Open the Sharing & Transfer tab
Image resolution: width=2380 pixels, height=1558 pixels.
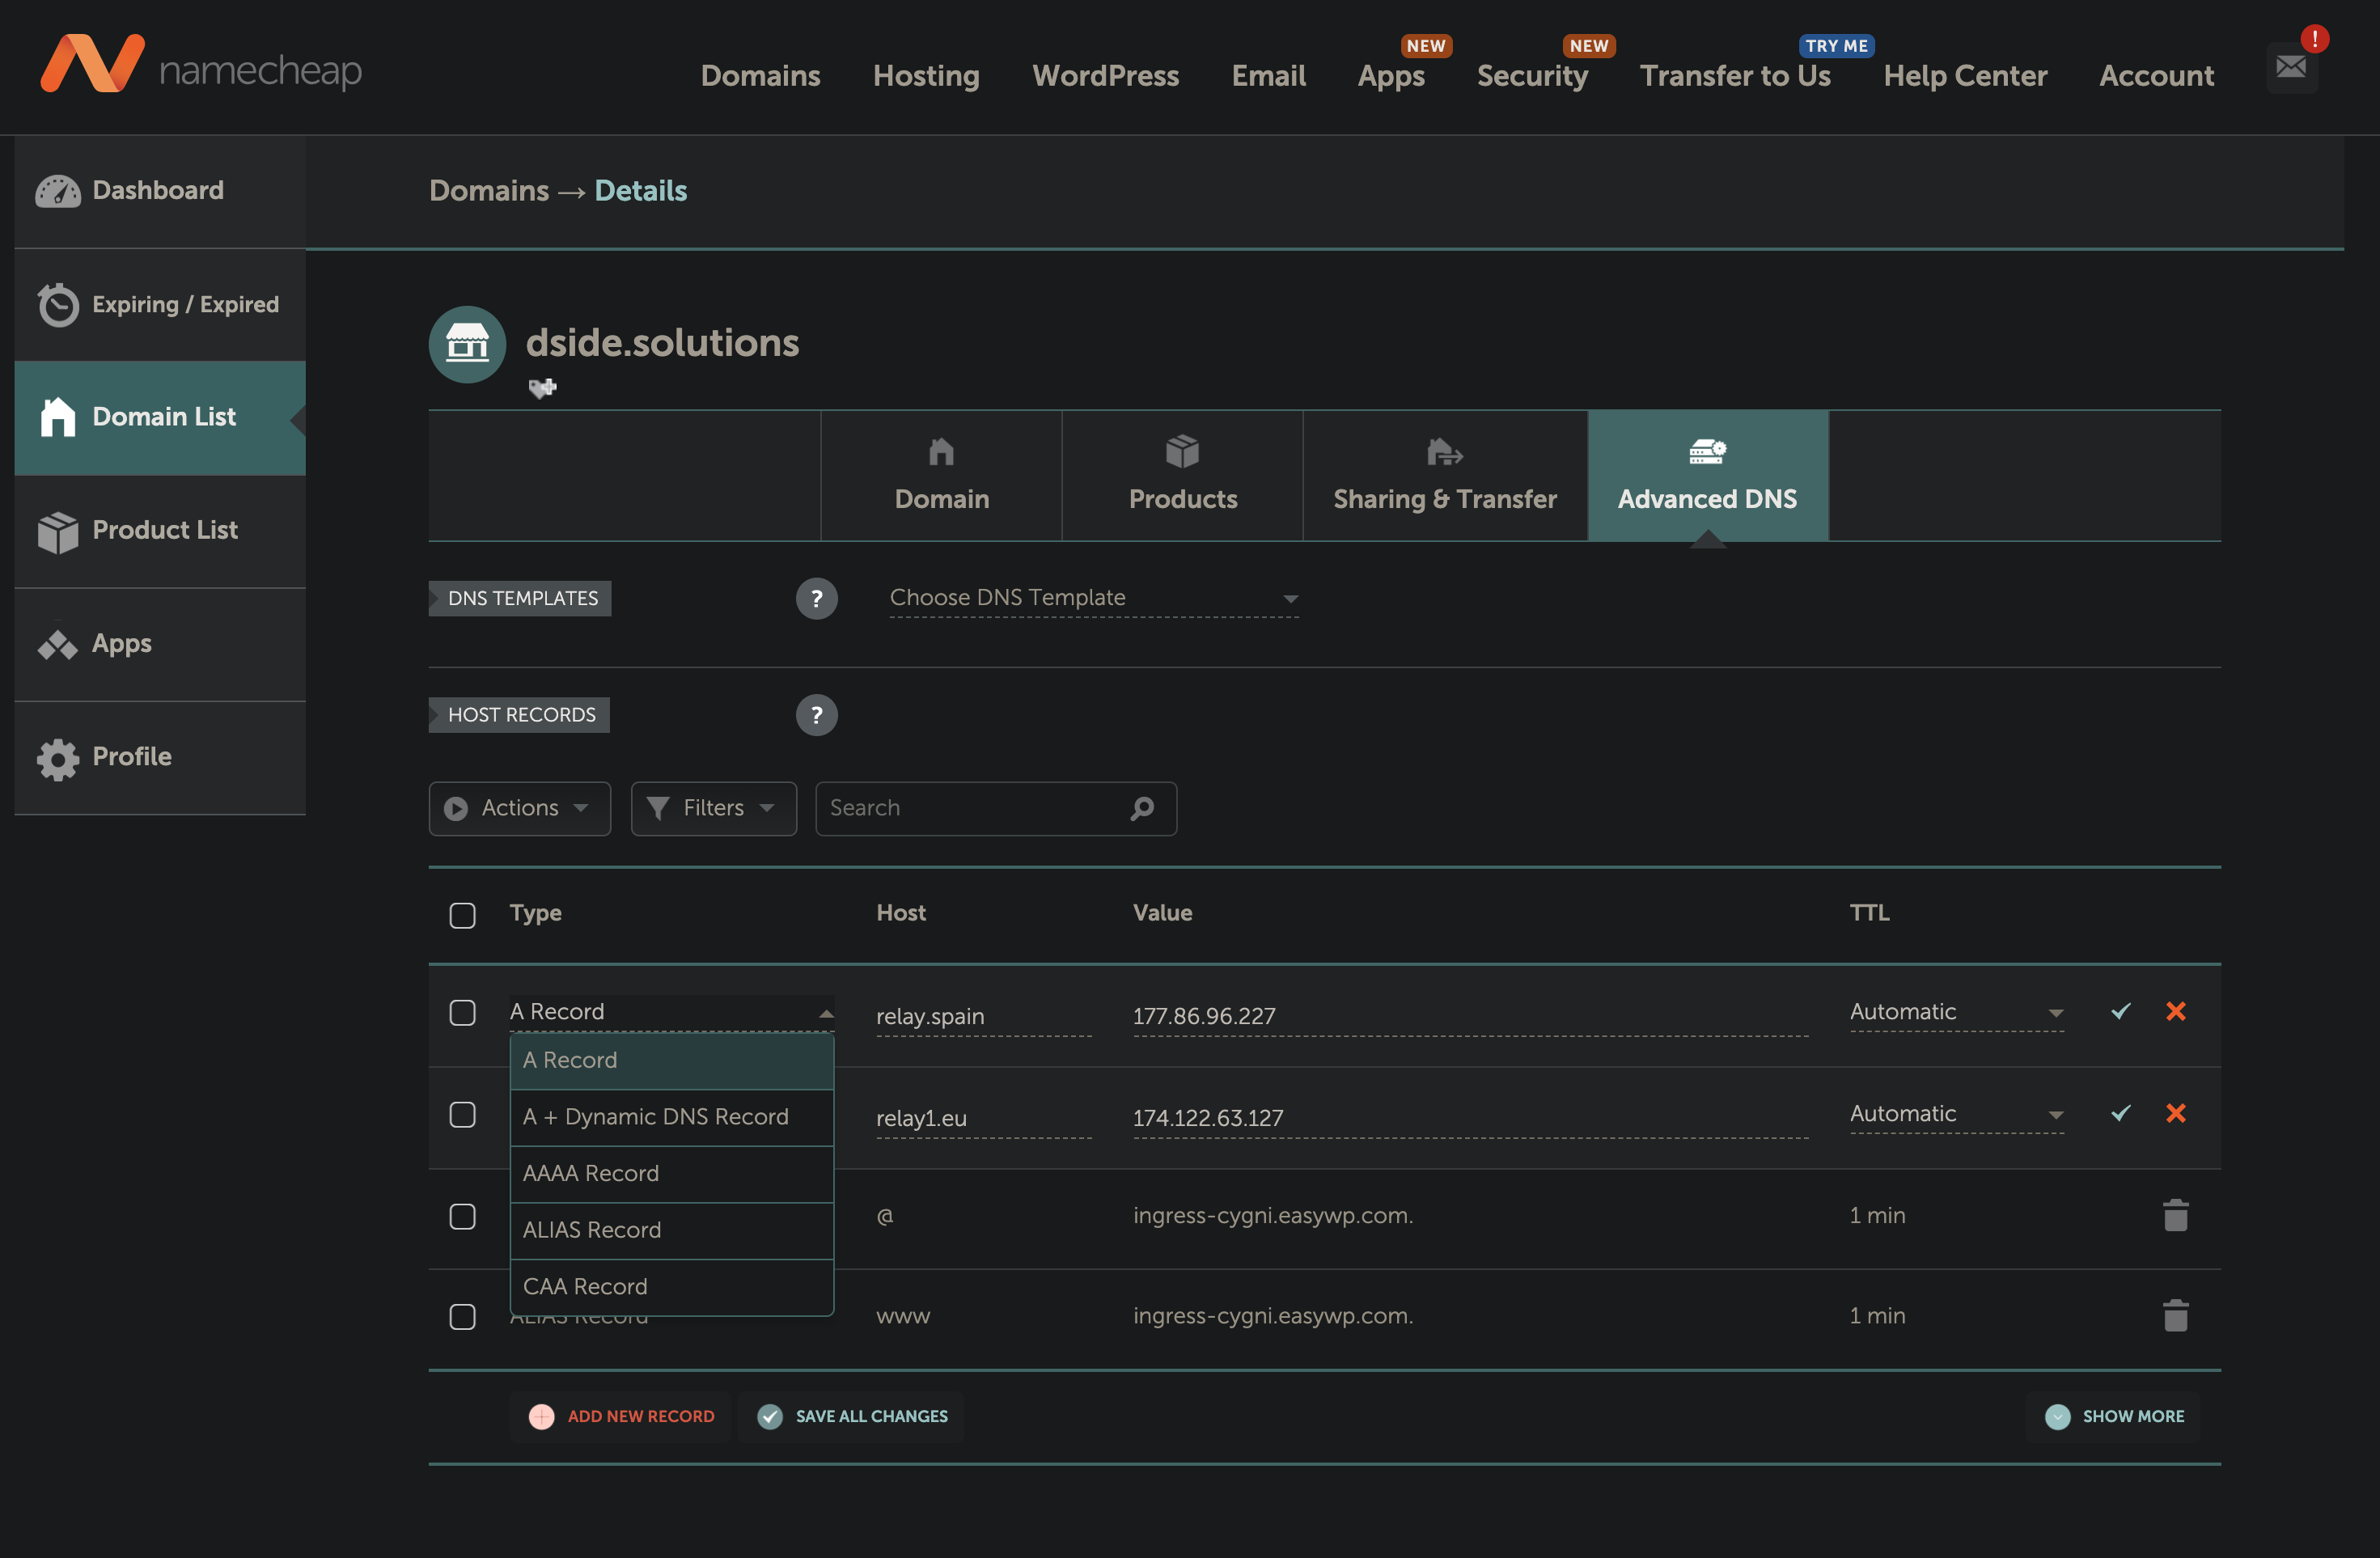1444,476
